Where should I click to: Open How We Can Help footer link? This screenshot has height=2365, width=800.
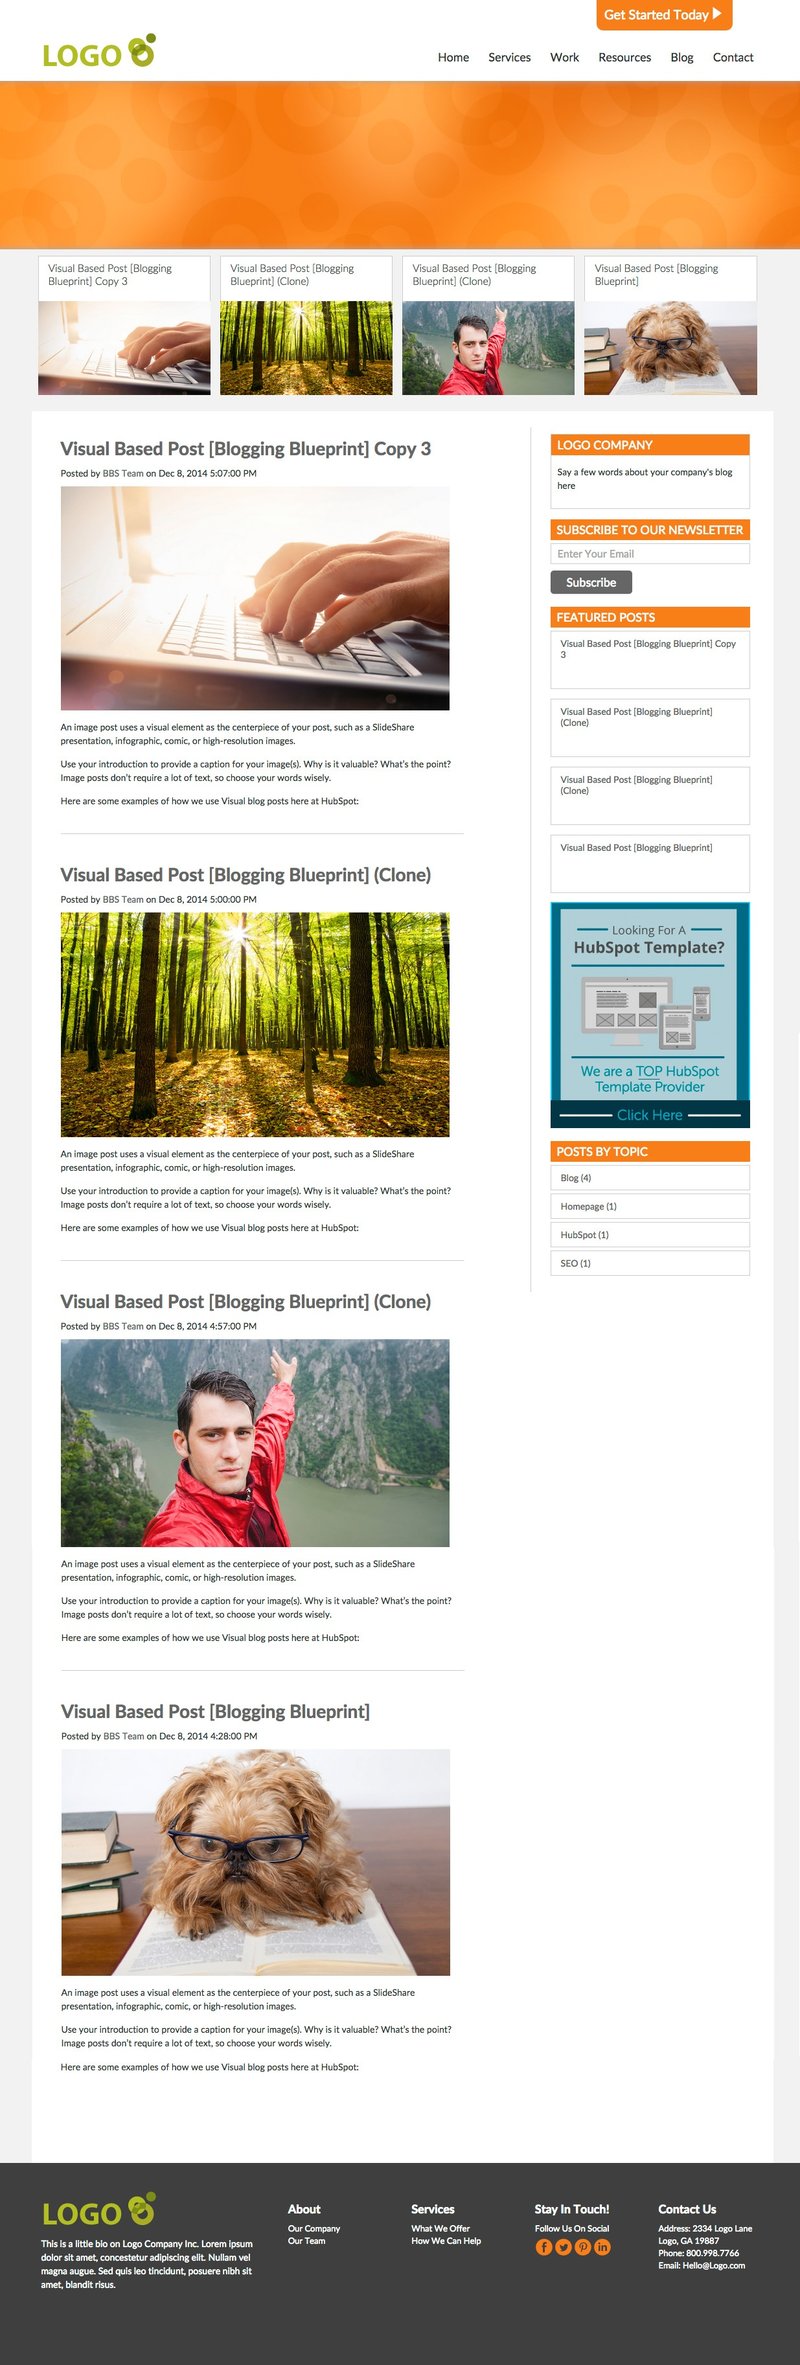tap(446, 2241)
